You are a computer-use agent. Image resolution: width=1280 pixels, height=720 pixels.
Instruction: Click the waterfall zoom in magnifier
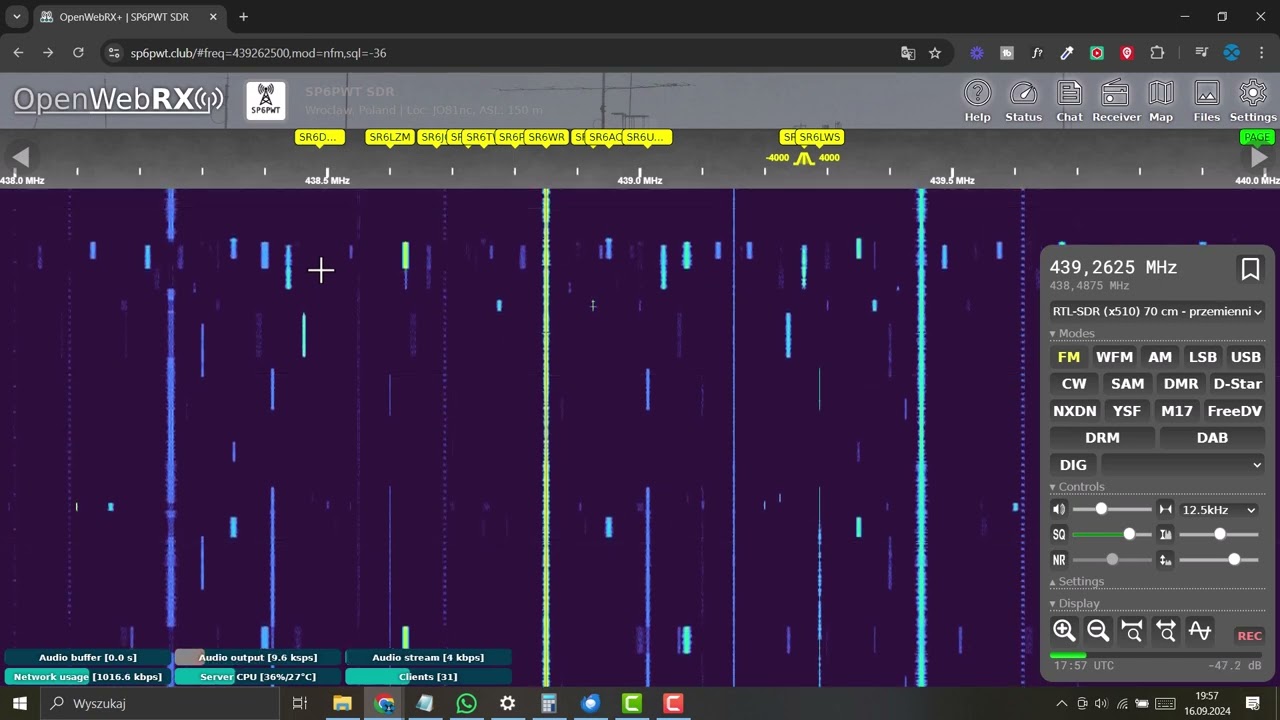click(x=1064, y=631)
